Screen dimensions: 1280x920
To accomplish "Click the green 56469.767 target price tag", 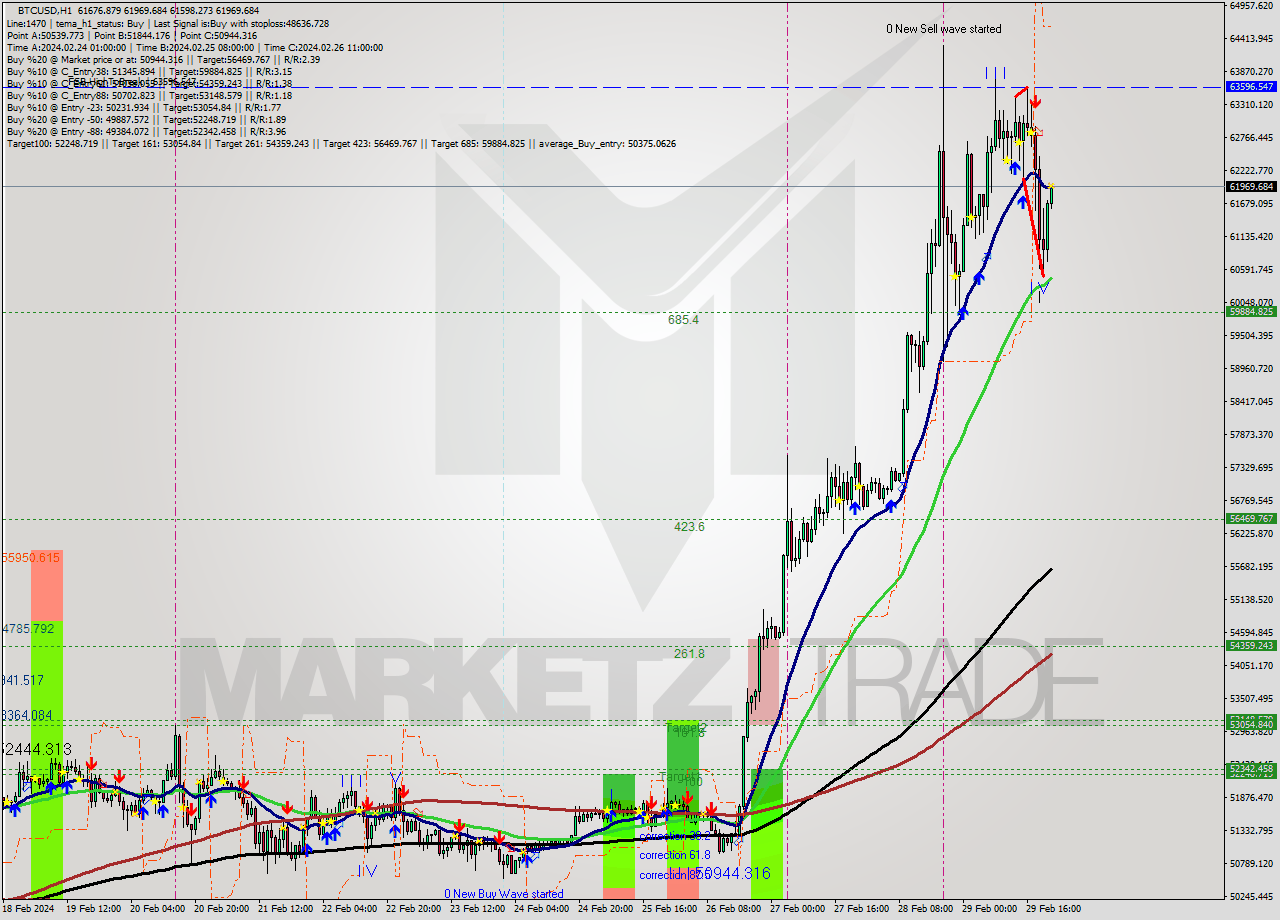I will 1251,519.
